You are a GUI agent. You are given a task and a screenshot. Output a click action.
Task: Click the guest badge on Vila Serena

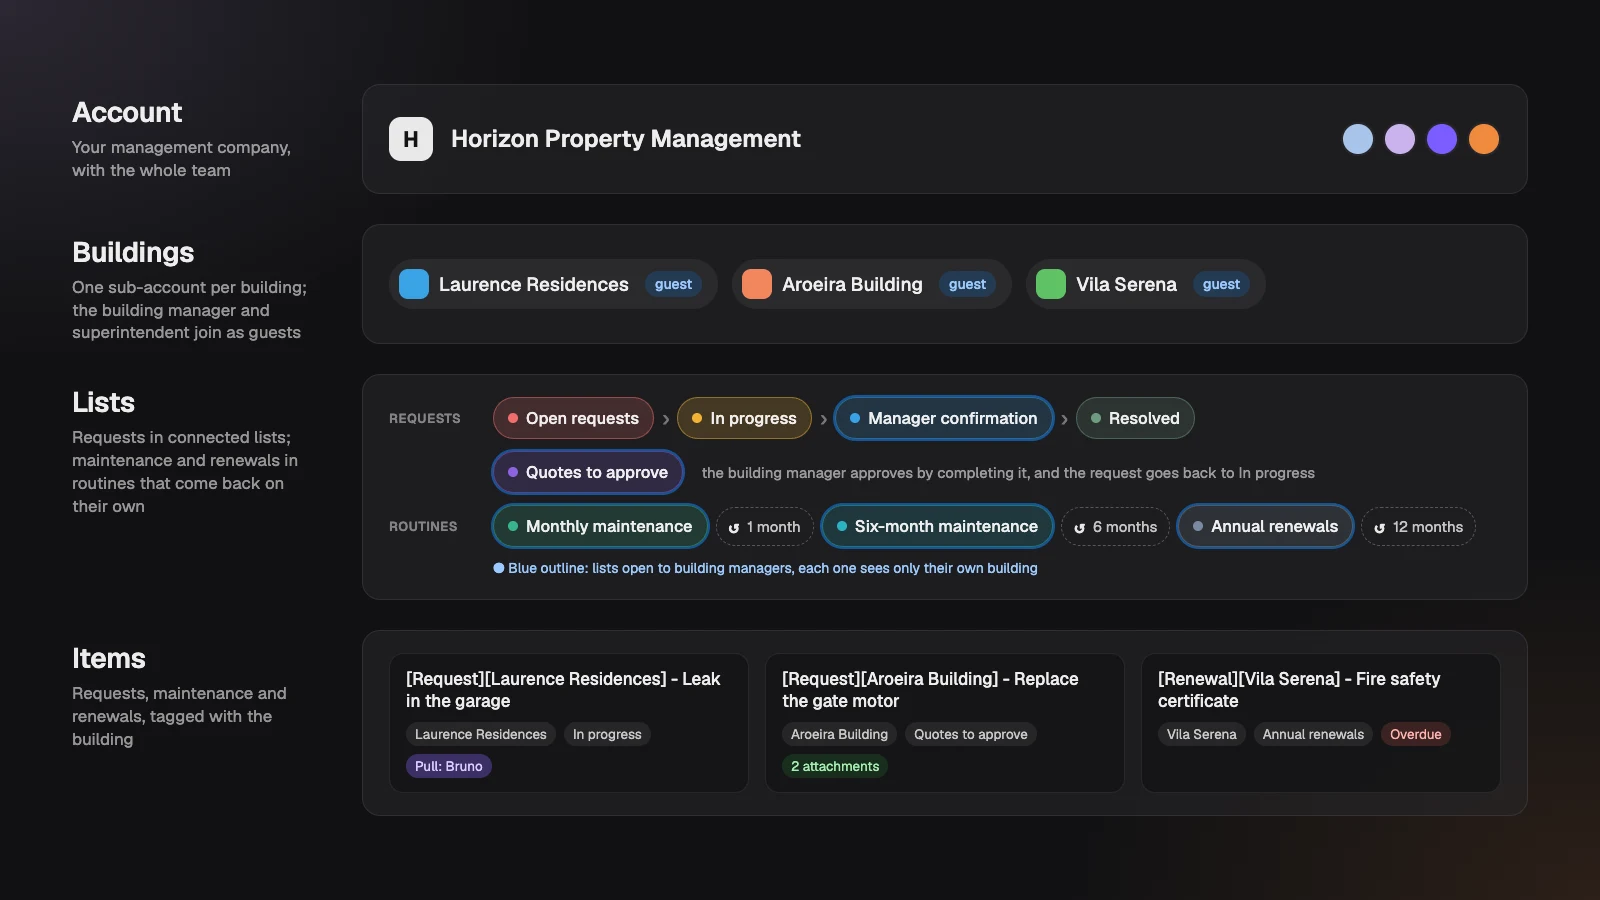point(1221,284)
